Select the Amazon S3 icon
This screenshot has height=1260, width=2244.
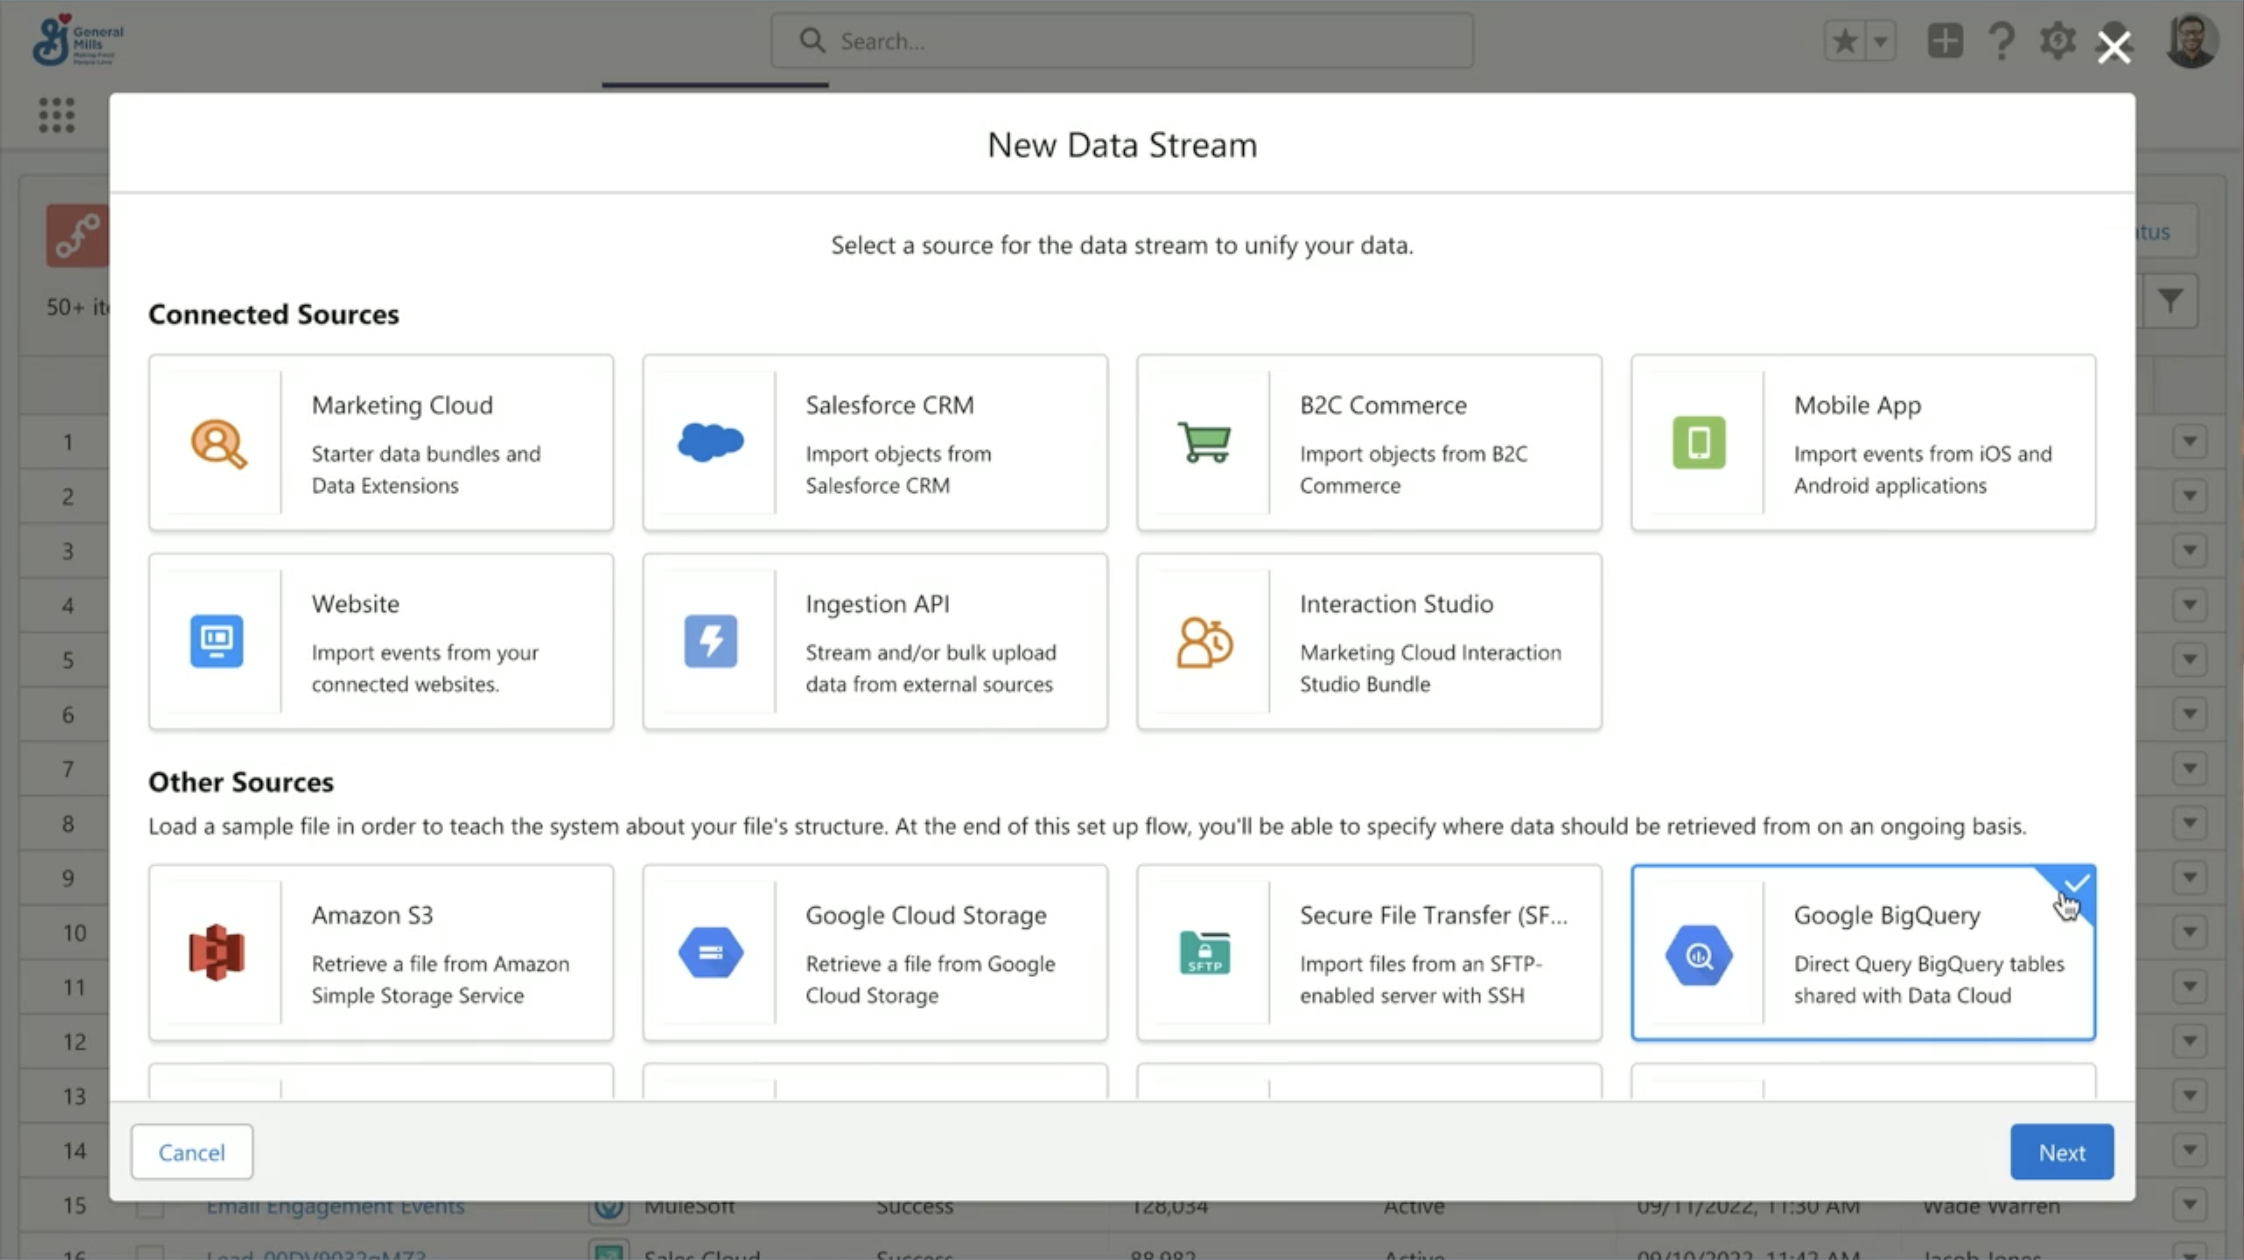(217, 952)
